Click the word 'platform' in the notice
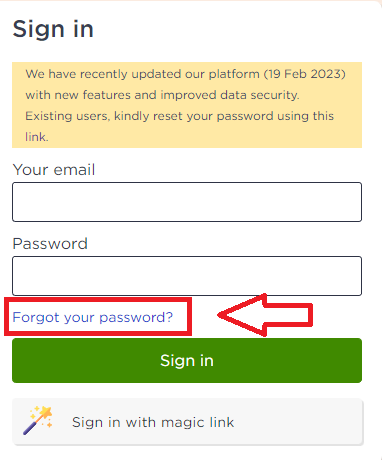This screenshot has height=460, width=382. [234, 74]
